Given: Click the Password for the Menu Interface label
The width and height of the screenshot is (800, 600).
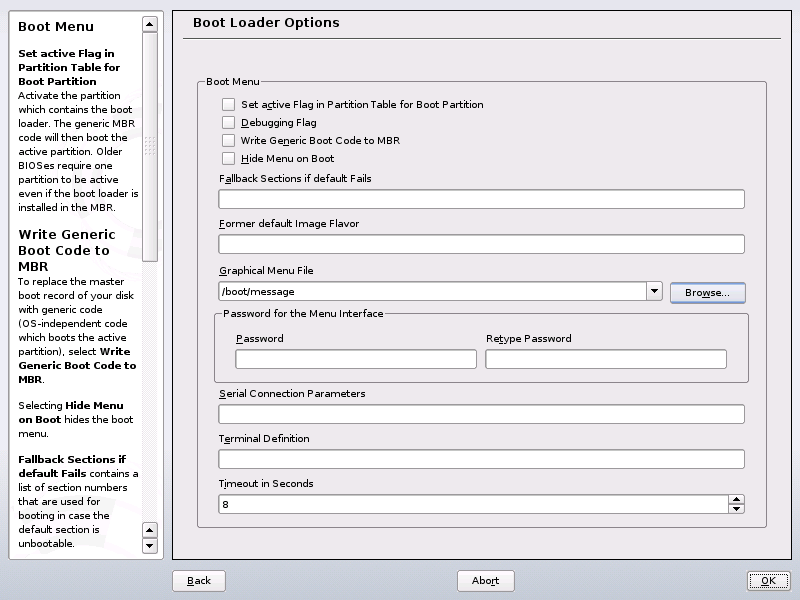Looking at the screenshot, I should click(303, 313).
